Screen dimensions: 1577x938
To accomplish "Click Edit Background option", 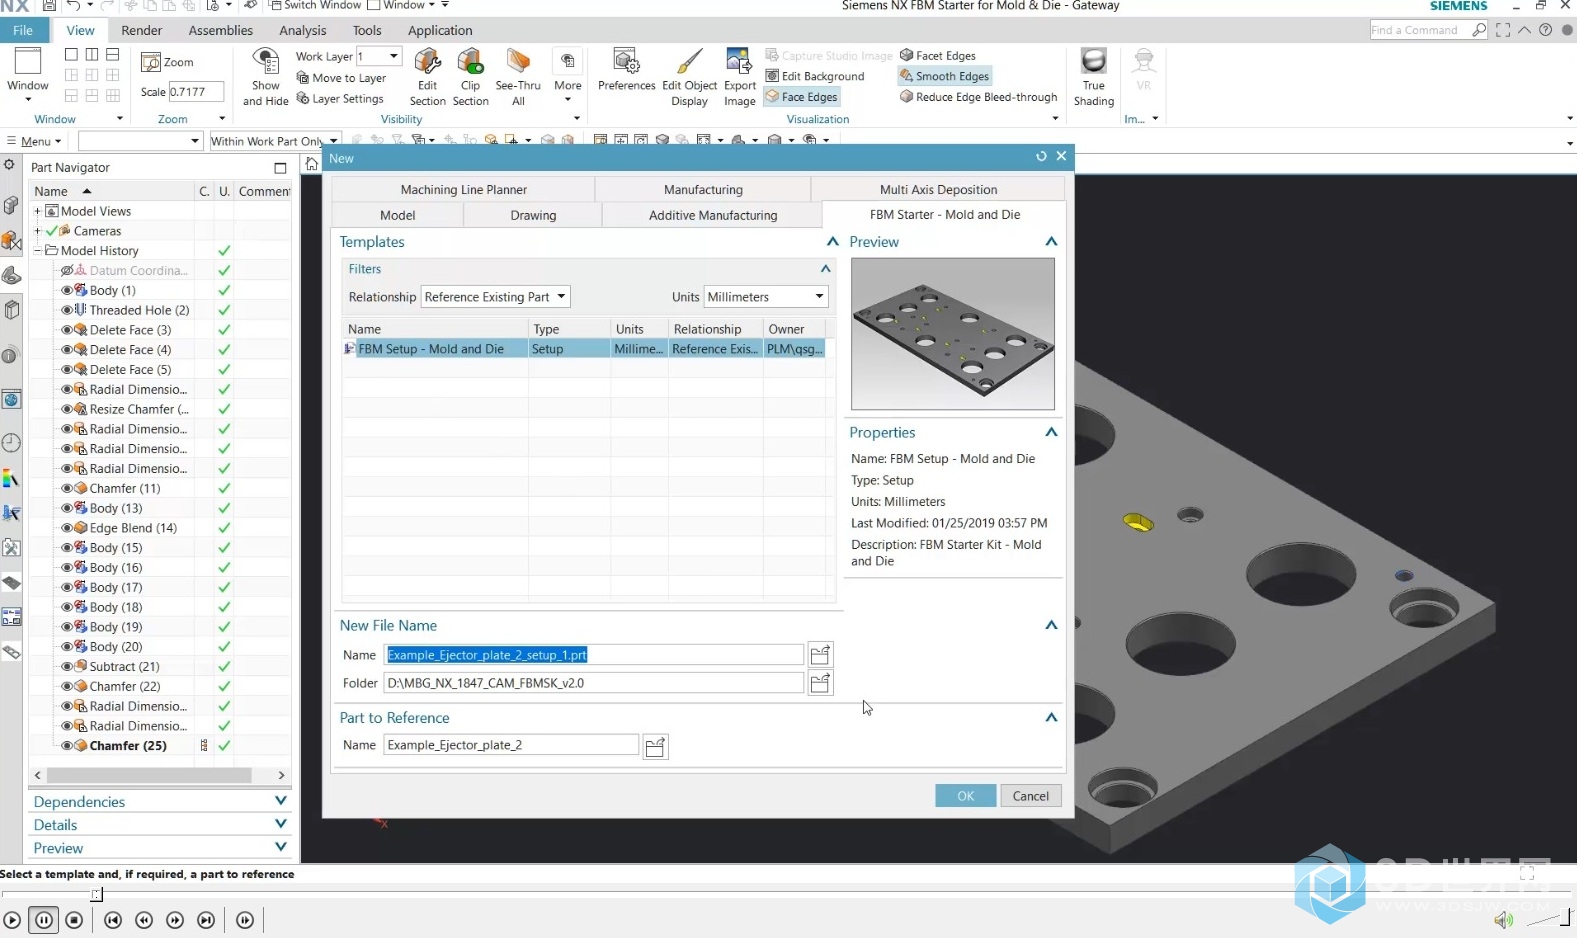I will (815, 76).
